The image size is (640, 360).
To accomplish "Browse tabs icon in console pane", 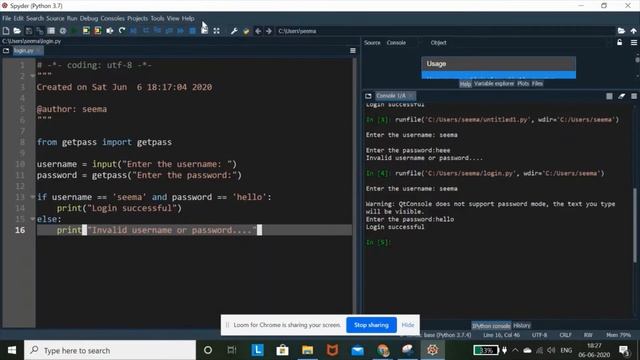I will (x=368, y=96).
